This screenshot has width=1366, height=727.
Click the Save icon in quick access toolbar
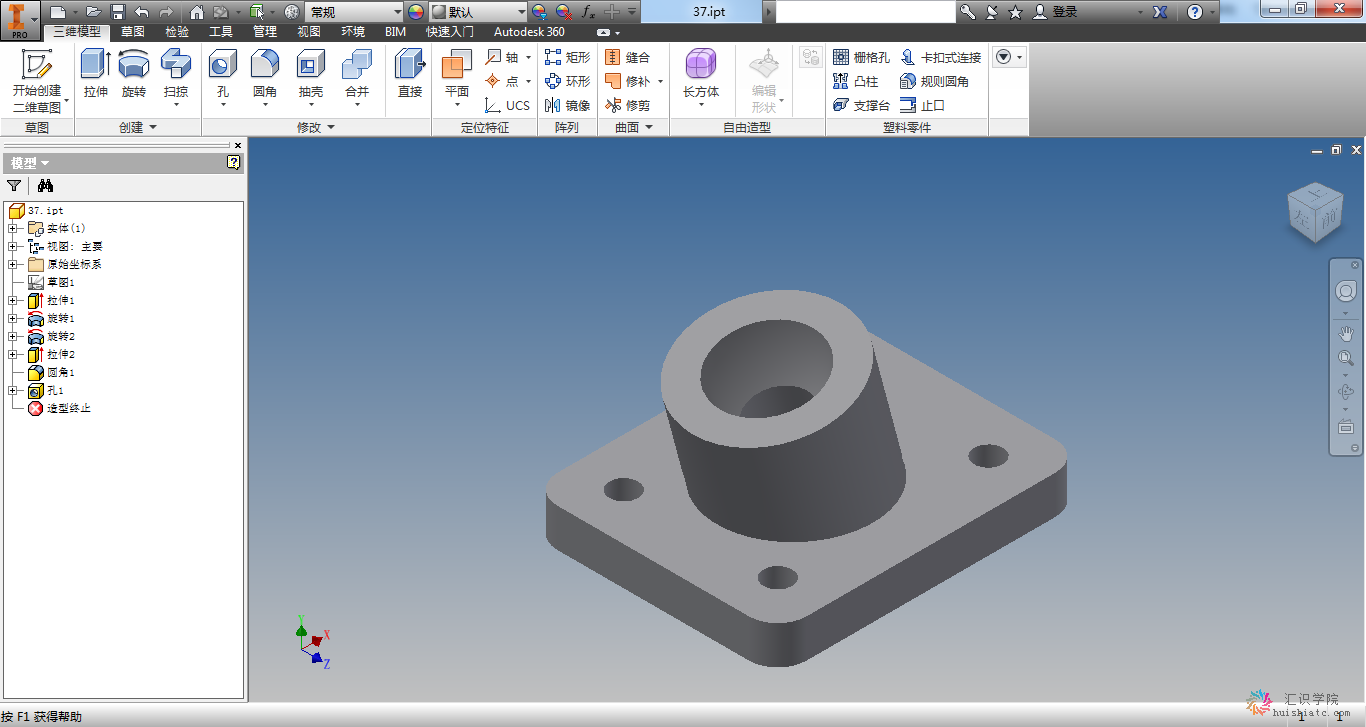tap(118, 12)
